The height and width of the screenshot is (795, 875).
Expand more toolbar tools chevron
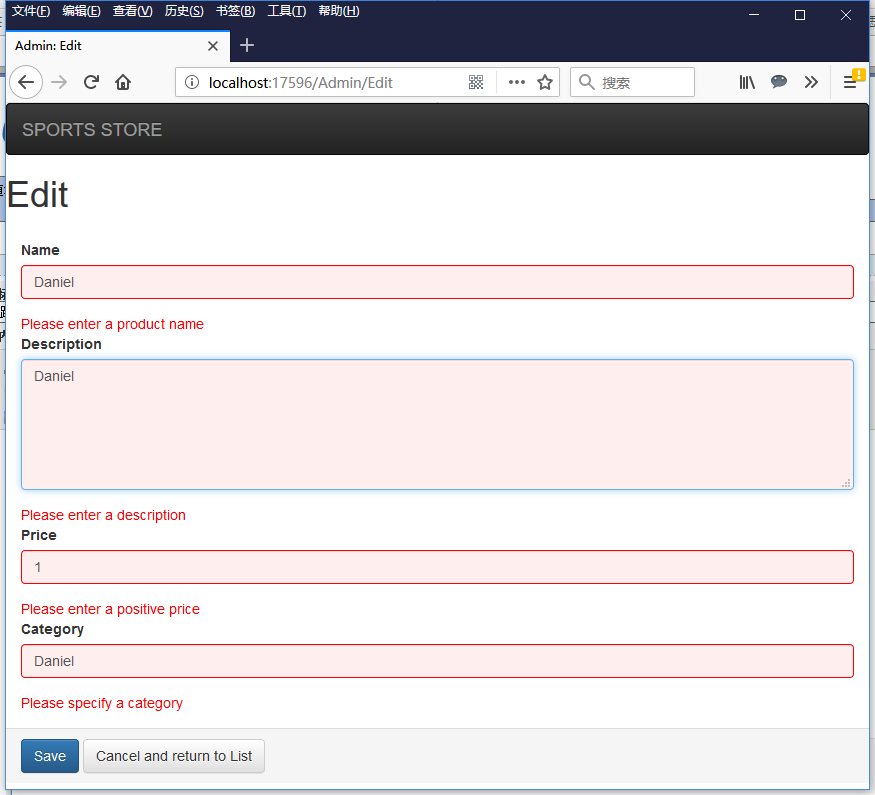click(811, 83)
